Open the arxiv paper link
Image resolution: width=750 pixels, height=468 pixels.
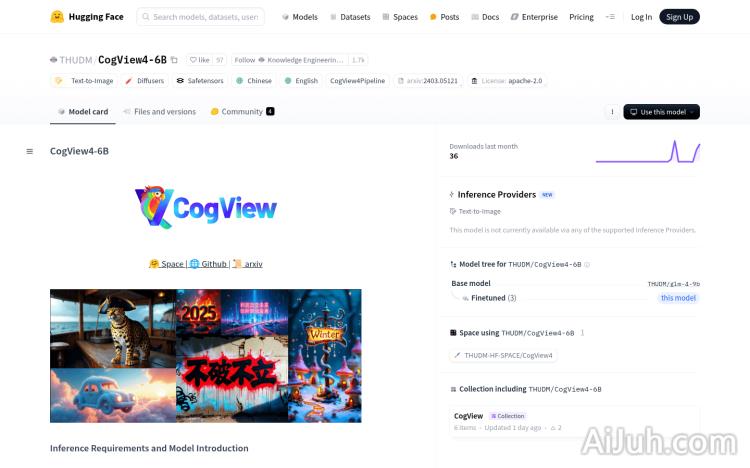248,264
